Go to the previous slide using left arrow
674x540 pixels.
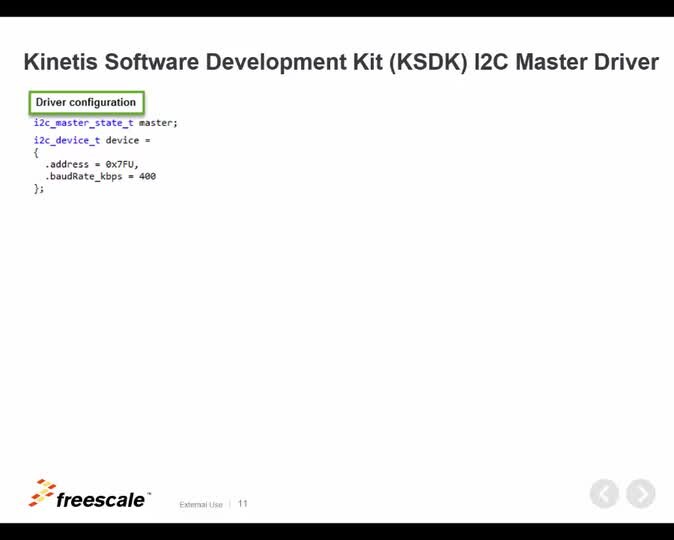click(604, 494)
